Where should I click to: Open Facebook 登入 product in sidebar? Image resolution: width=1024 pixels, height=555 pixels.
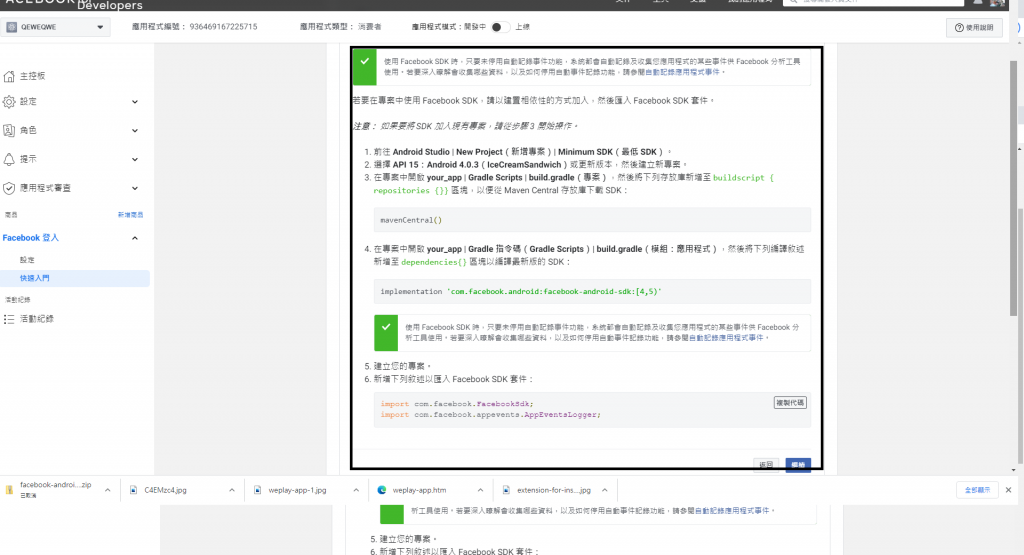(31, 238)
